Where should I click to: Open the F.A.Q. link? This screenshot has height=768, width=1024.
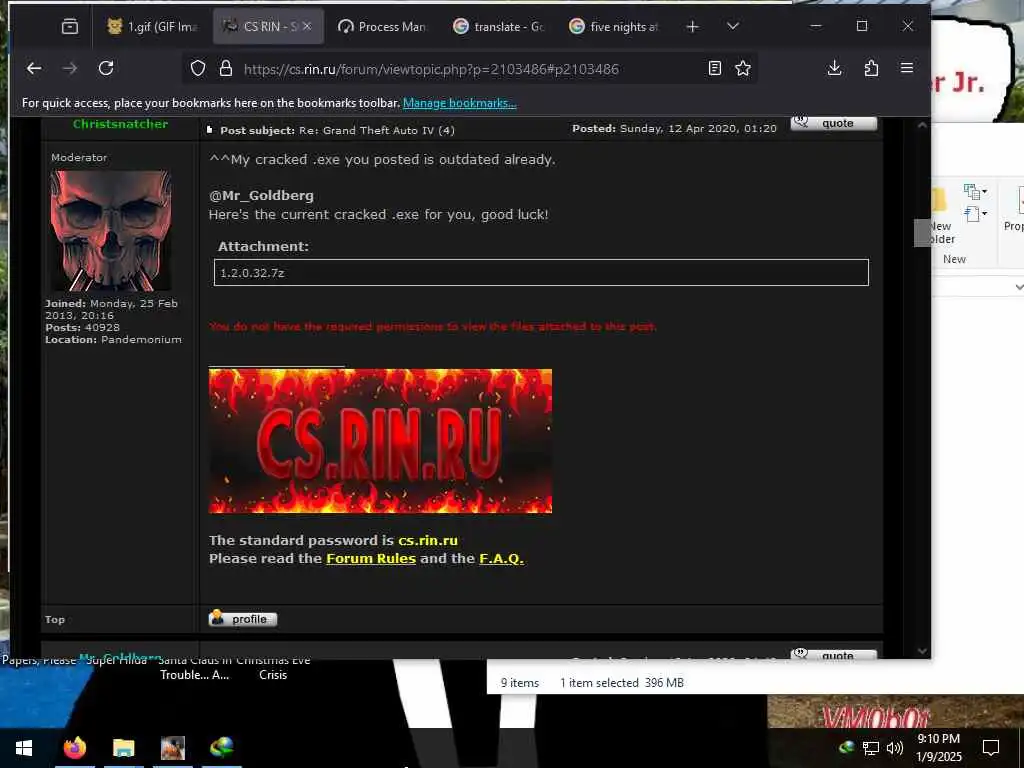pyautogui.click(x=501, y=558)
